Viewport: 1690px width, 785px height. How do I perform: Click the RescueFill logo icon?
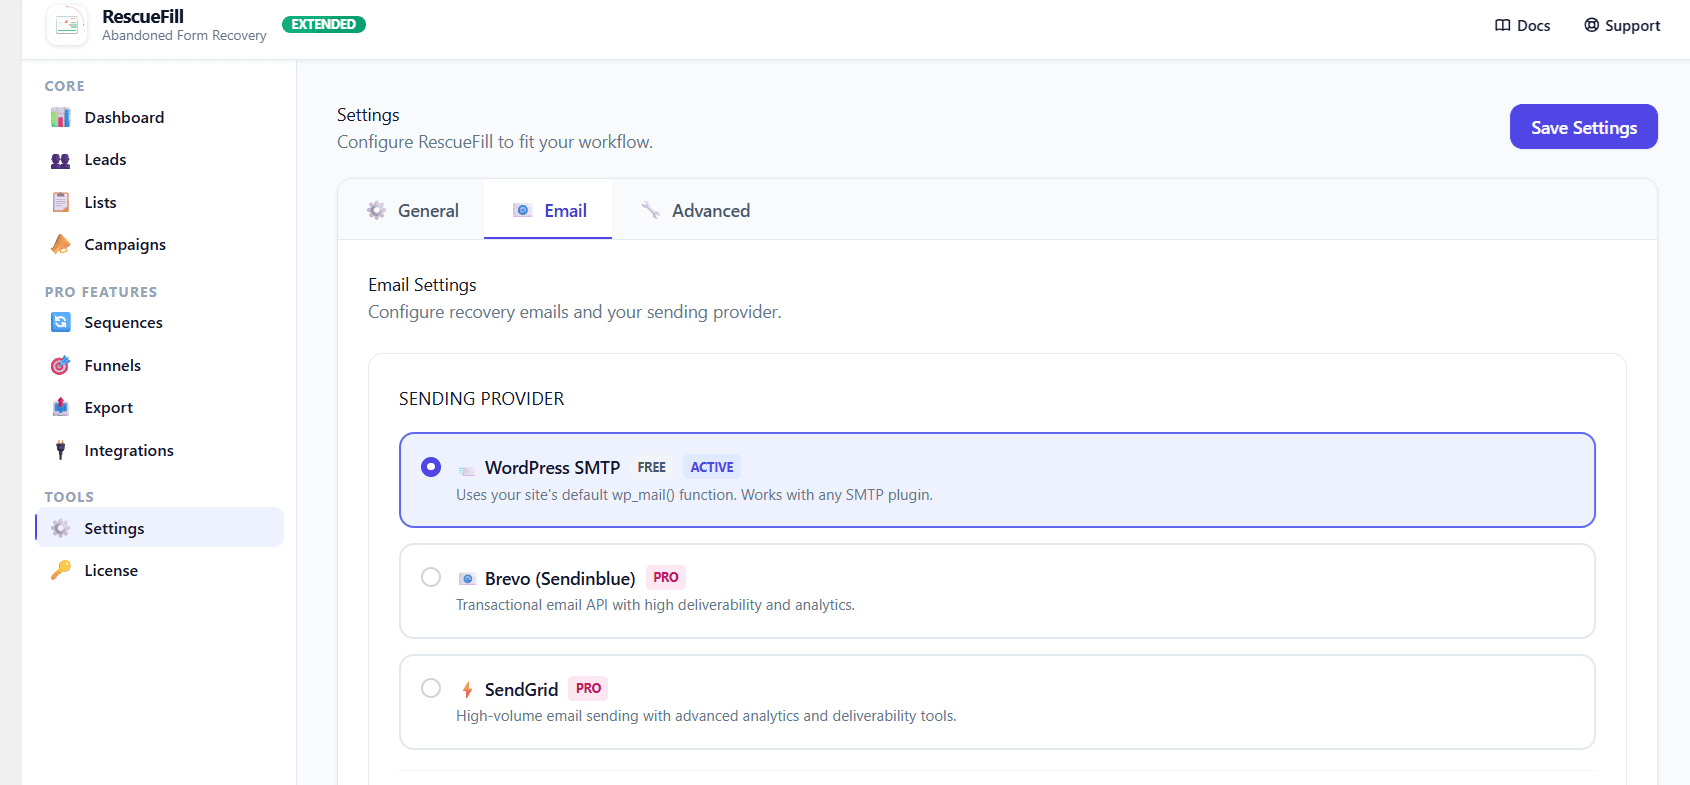(x=66, y=24)
